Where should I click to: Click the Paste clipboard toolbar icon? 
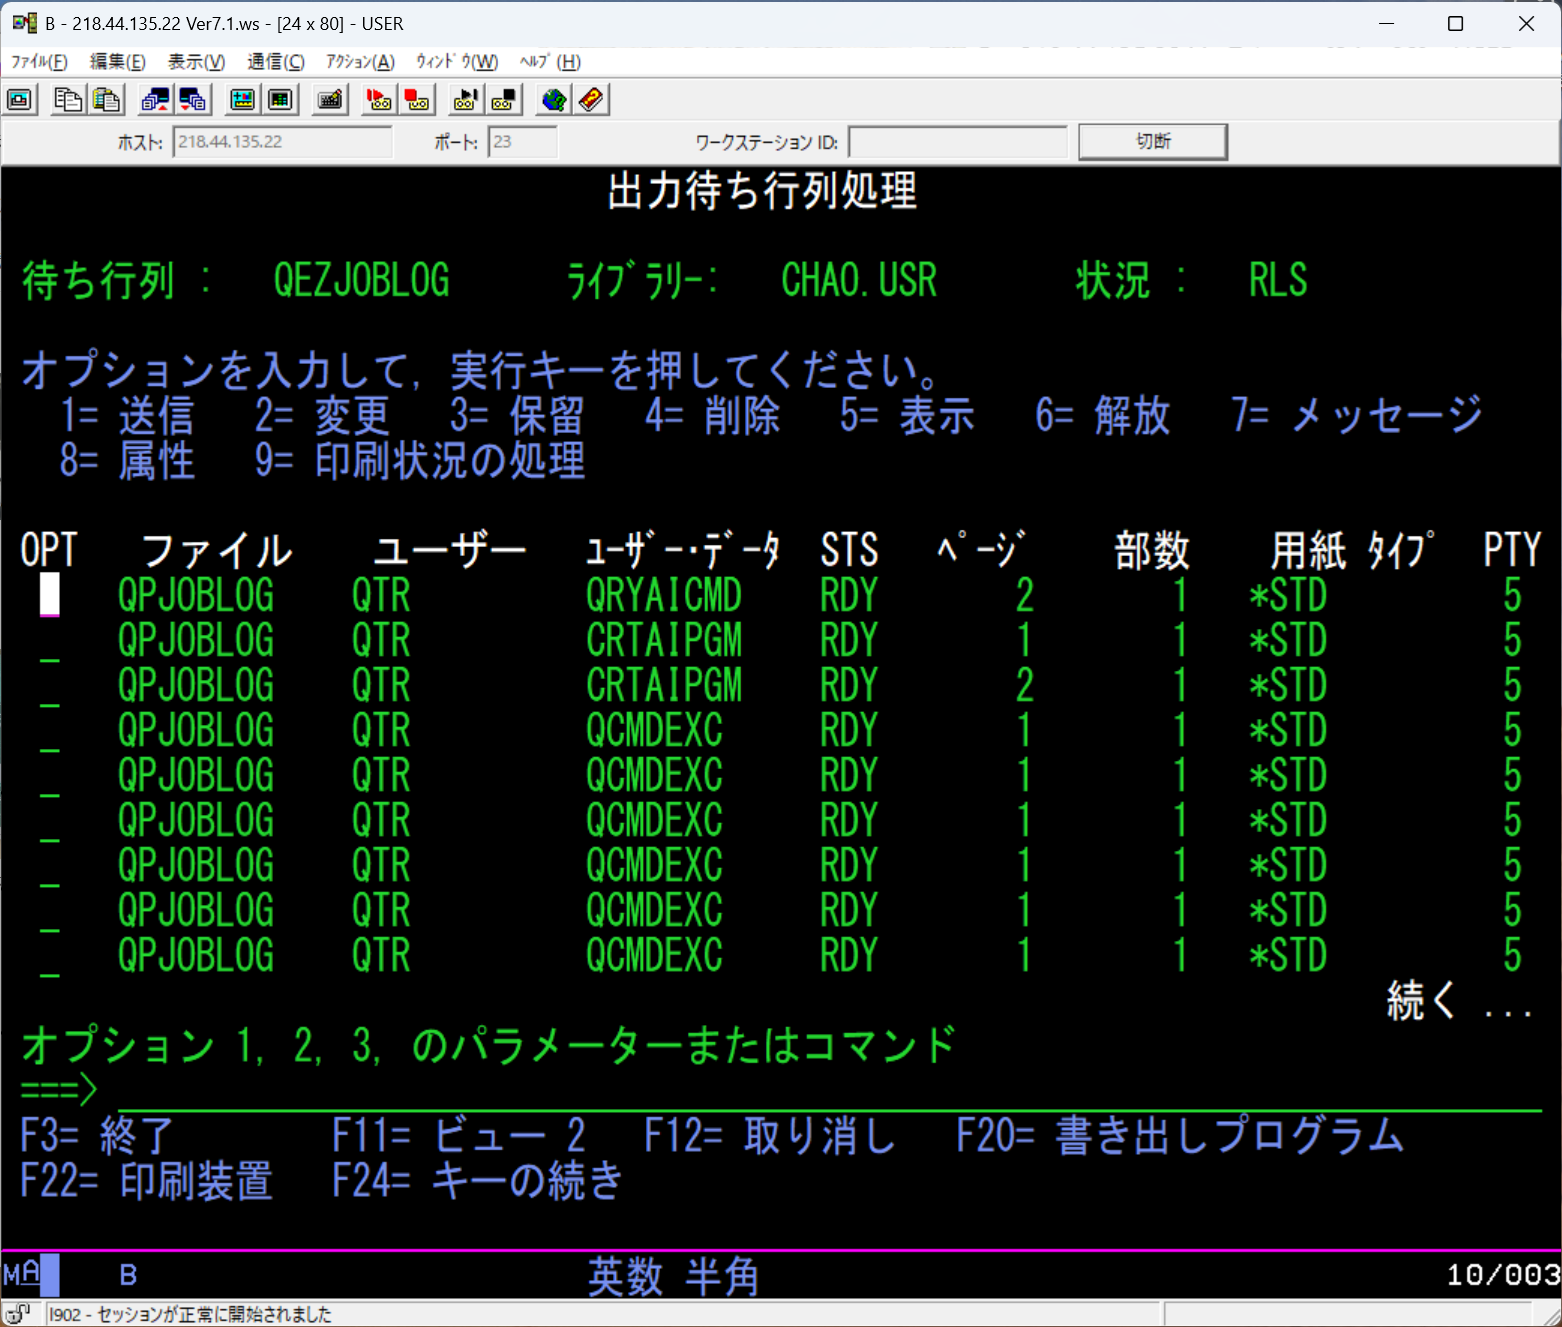106,99
